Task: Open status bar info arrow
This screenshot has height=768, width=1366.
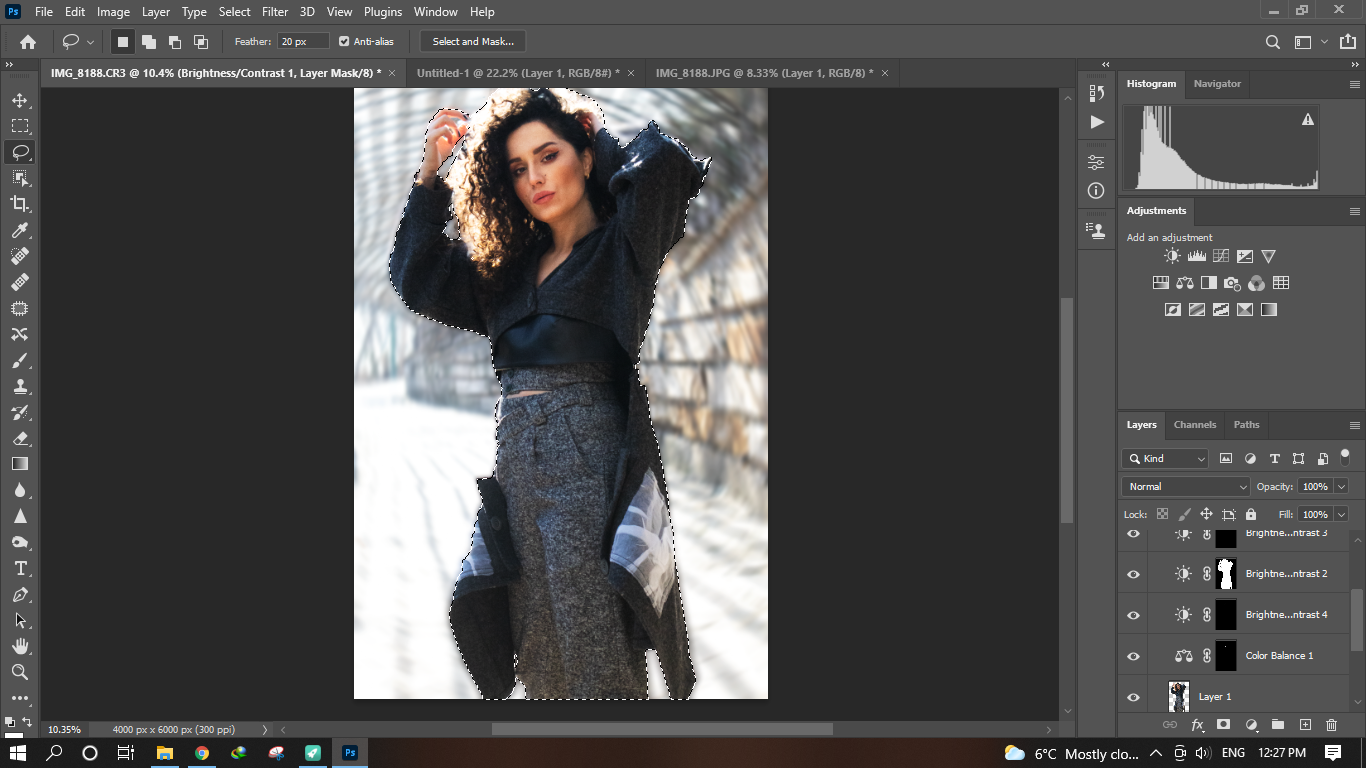Action: 264,730
